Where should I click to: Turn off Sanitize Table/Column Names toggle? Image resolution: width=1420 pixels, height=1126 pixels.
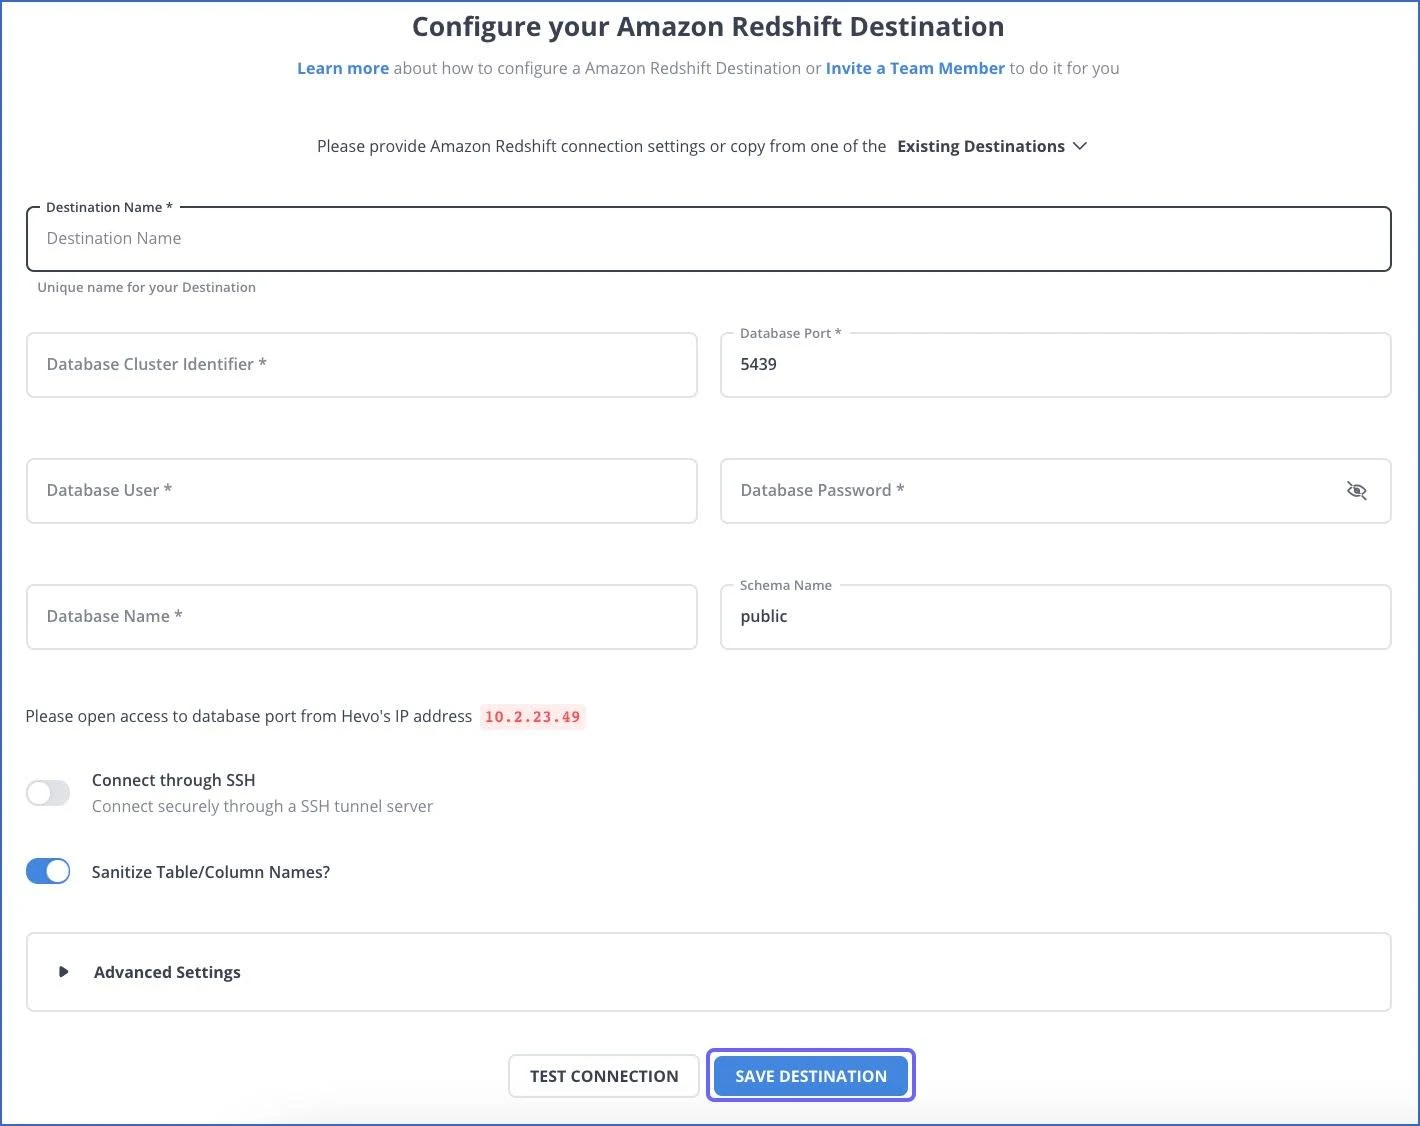tap(48, 871)
